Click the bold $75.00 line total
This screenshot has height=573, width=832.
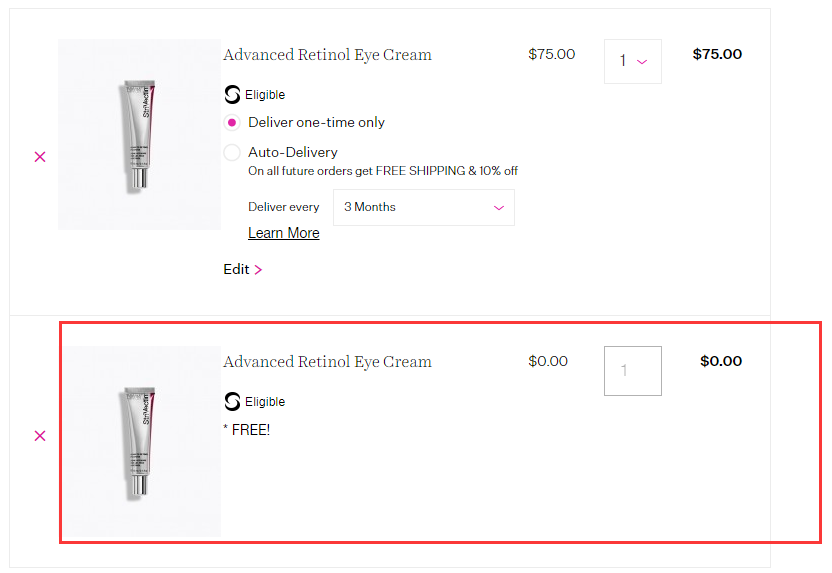click(717, 55)
